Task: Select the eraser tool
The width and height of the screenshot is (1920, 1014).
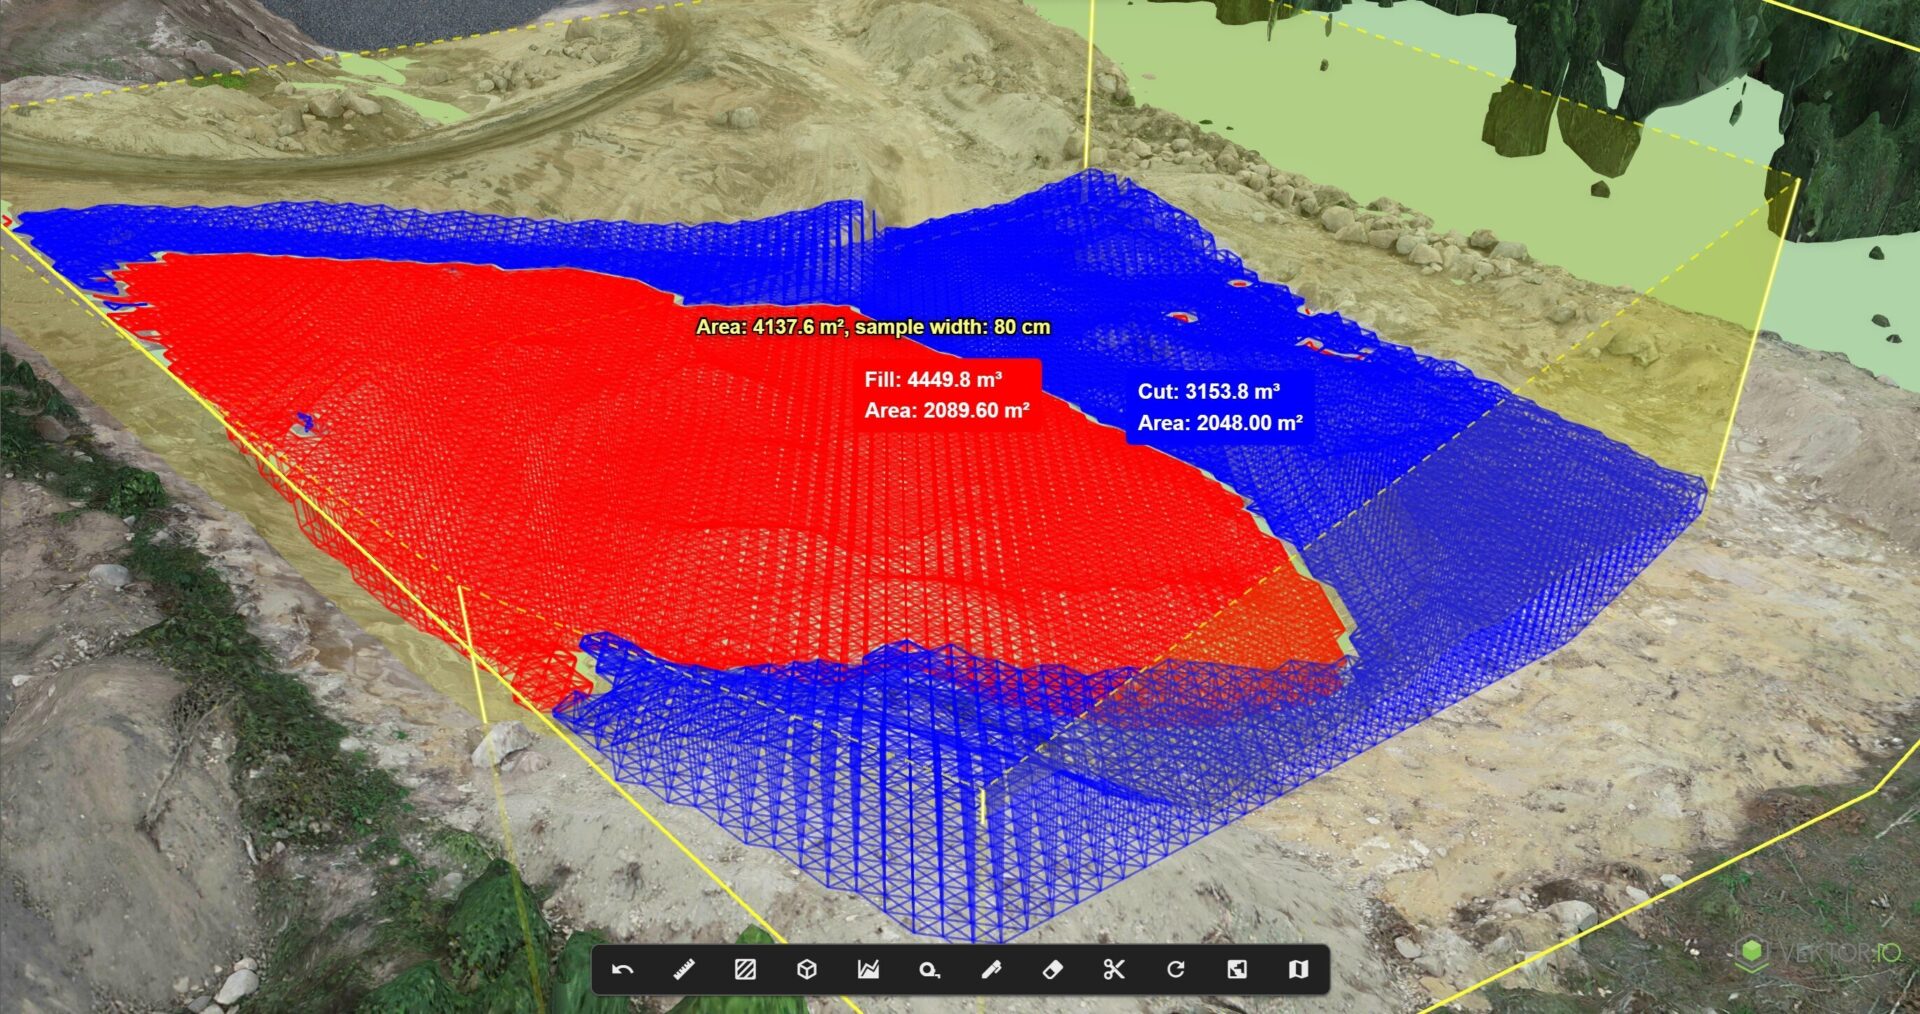Action: (x=1052, y=970)
